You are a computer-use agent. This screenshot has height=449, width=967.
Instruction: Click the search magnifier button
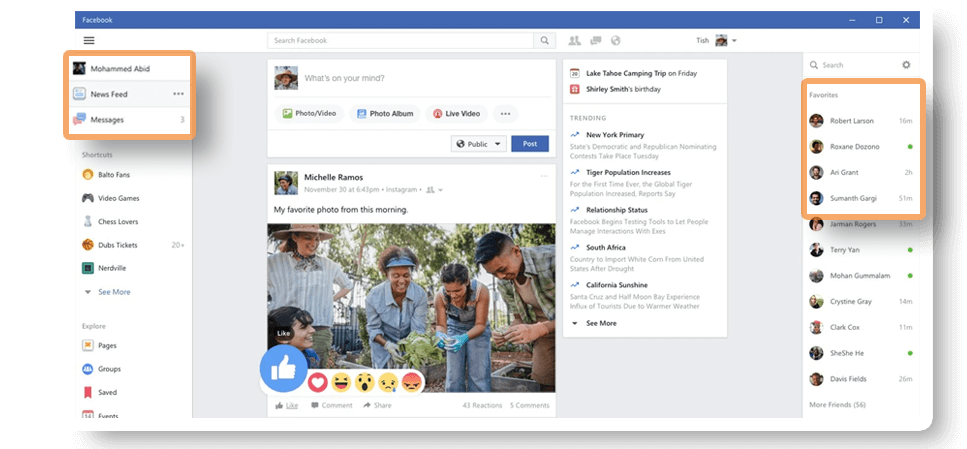pyautogui.click(x=545, y=41)
